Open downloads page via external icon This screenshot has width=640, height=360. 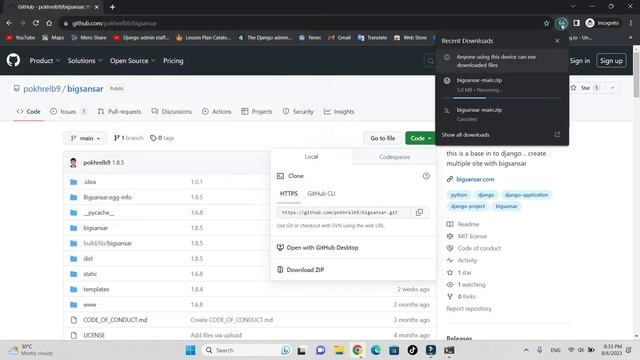(557, 135)
